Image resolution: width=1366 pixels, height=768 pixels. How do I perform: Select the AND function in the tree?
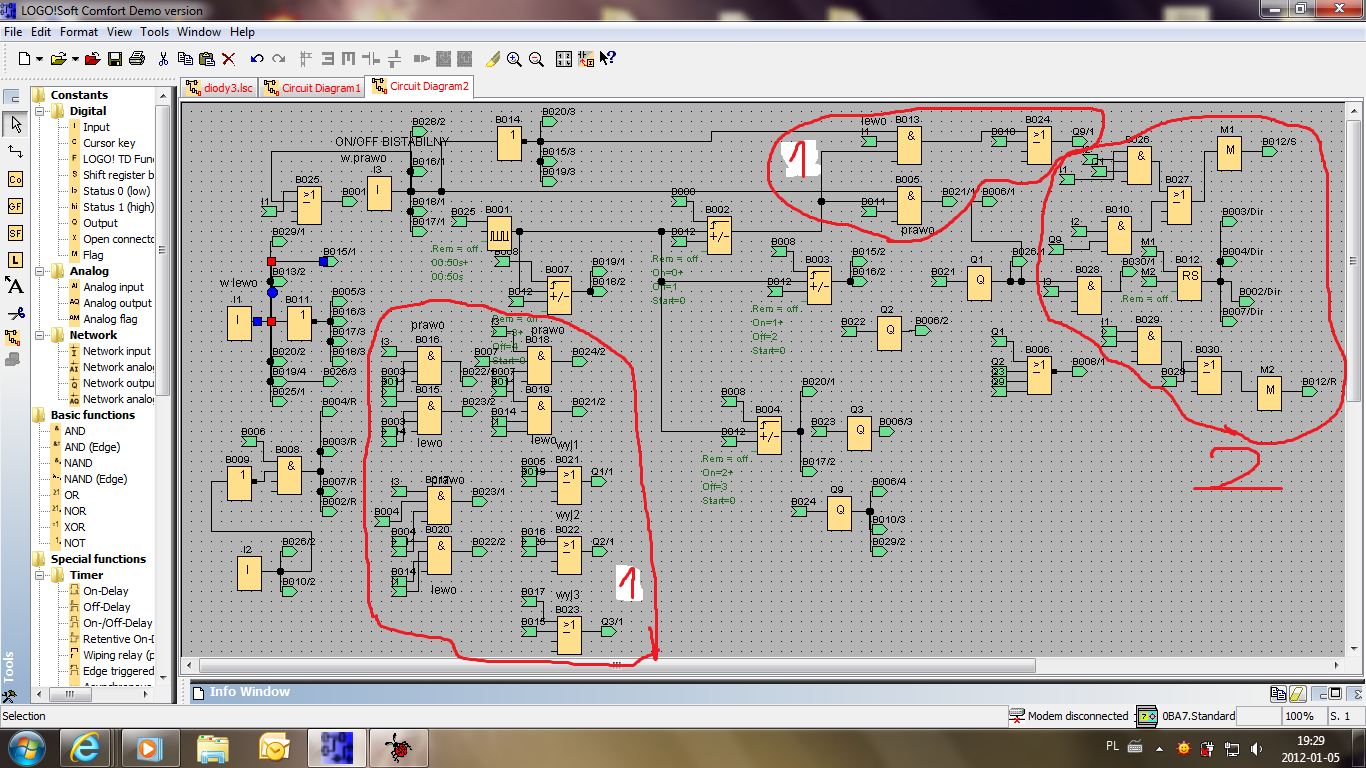[x=75, y=431]
